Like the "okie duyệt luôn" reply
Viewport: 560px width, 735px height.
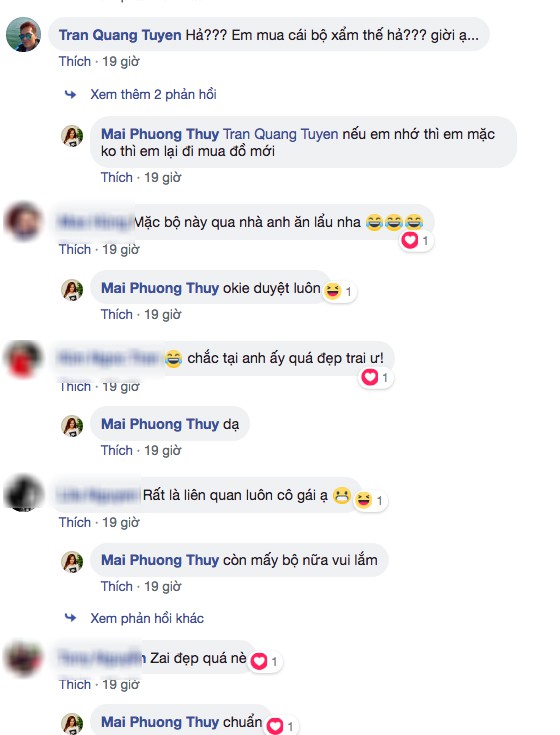[117, 315]
